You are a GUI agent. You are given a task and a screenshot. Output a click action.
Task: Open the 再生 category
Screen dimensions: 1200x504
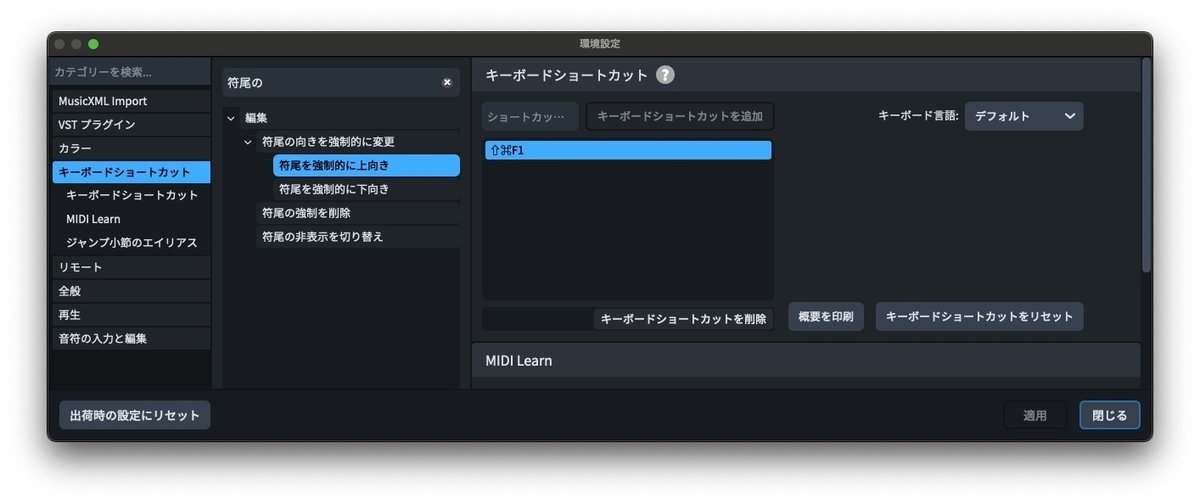pyautogui.click(x=131, y=315)
